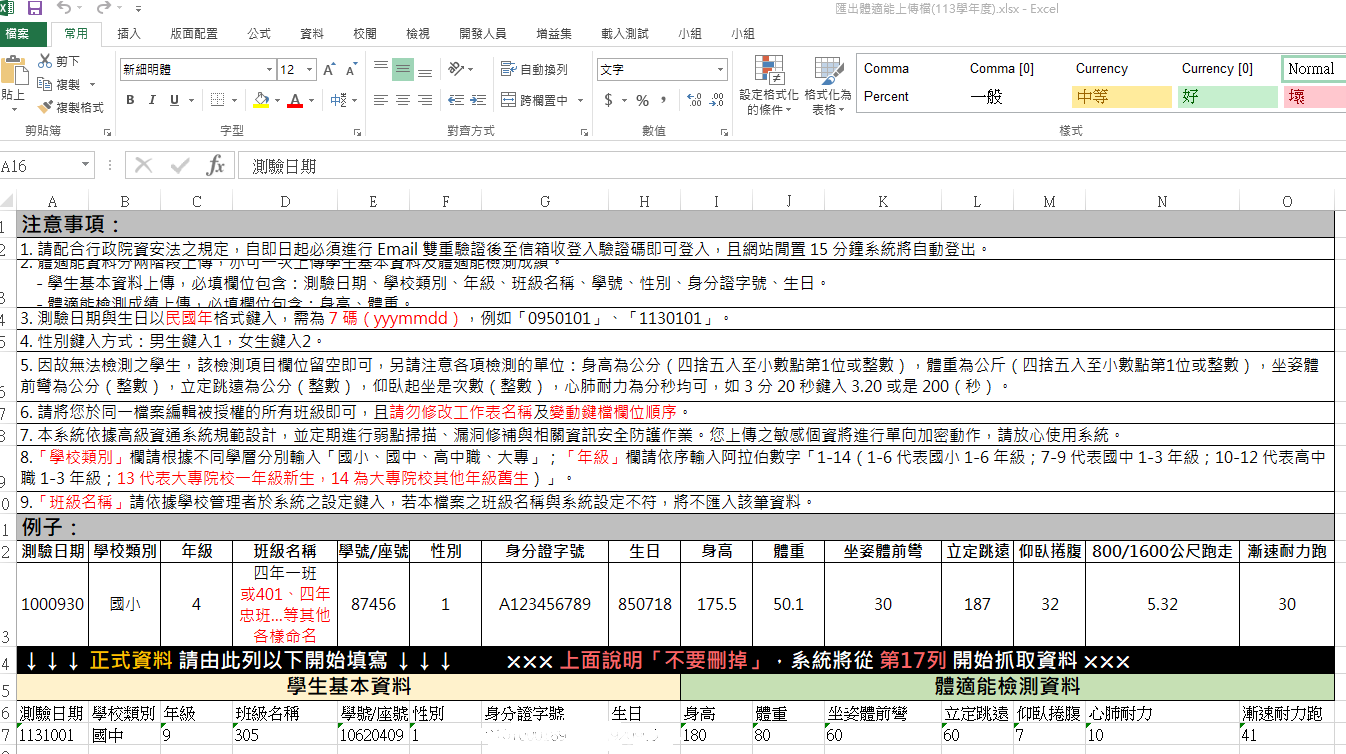Viewport: 1346px width, 754px height.
Task: Switch to 版面配置 page layout tab
Action: [x=194, y=33]
